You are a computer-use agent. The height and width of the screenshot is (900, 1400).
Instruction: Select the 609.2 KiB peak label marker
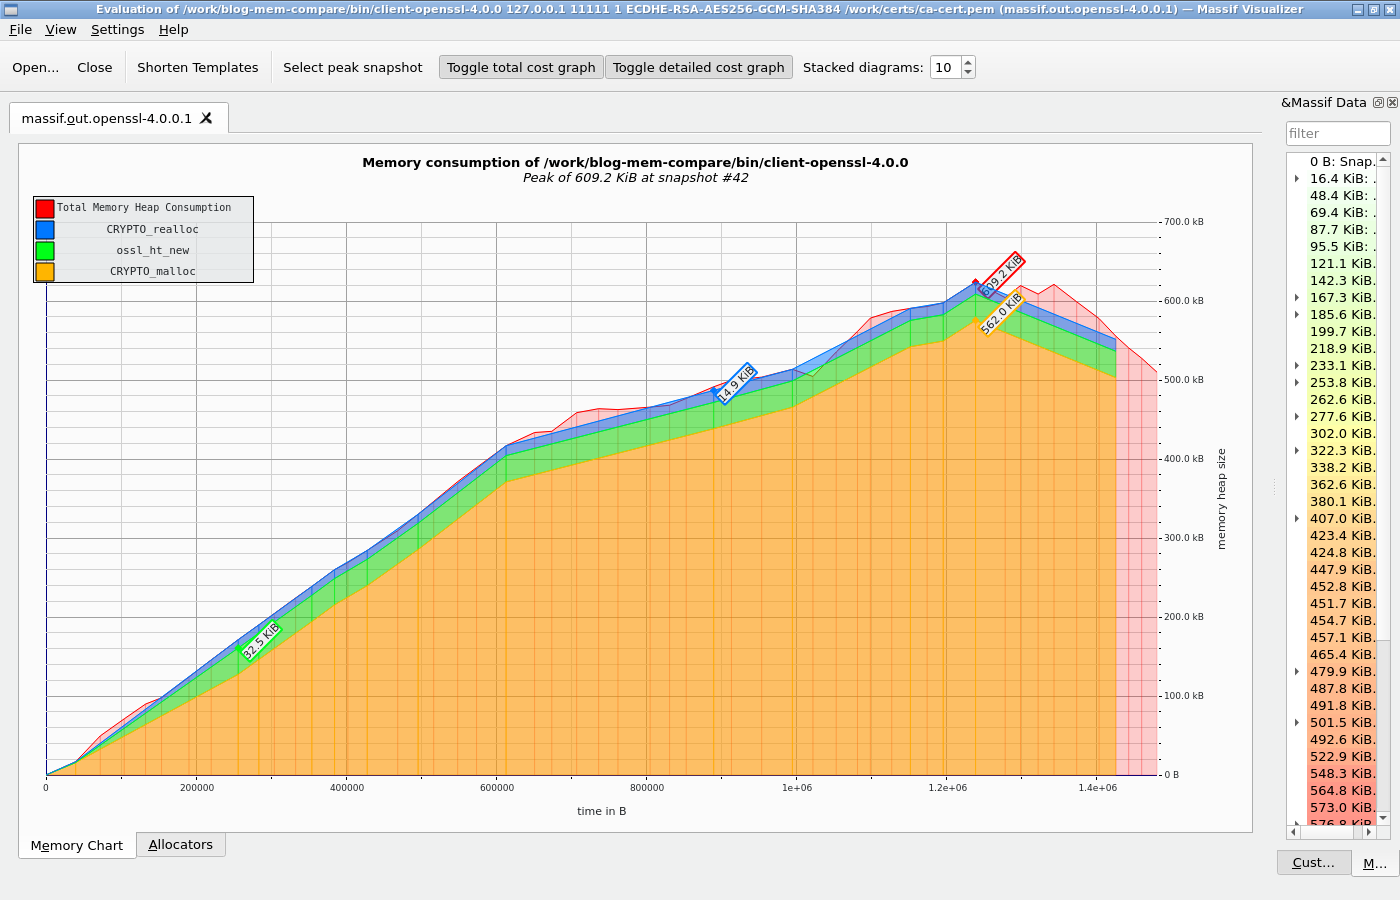[x=1001, y=275]
